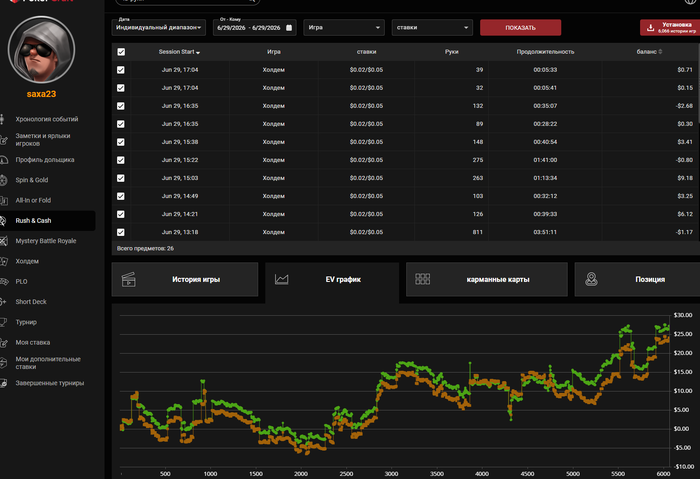Click the saxa23 username link
Screen dimensions: 700x479
click(41, 94)
